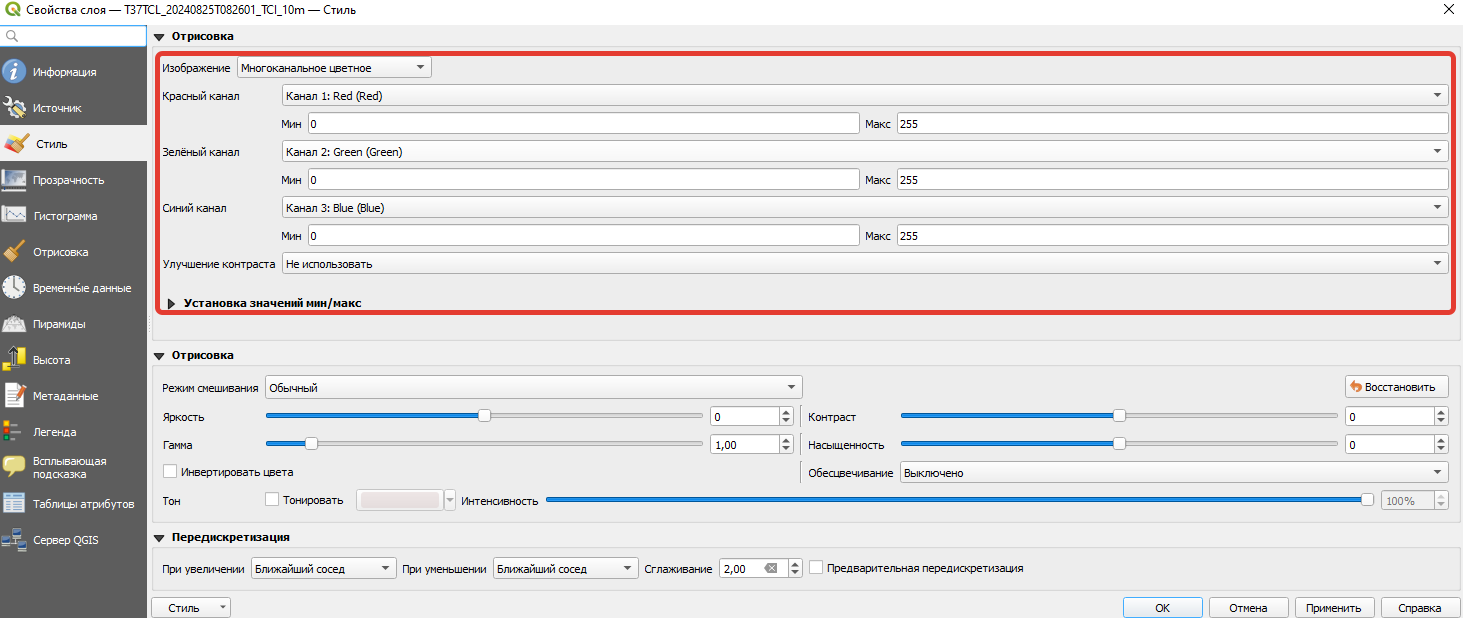The image size is (1463, 618).
Task: Open the Пирамиды sidebar icon
Action: pos(14,324)
